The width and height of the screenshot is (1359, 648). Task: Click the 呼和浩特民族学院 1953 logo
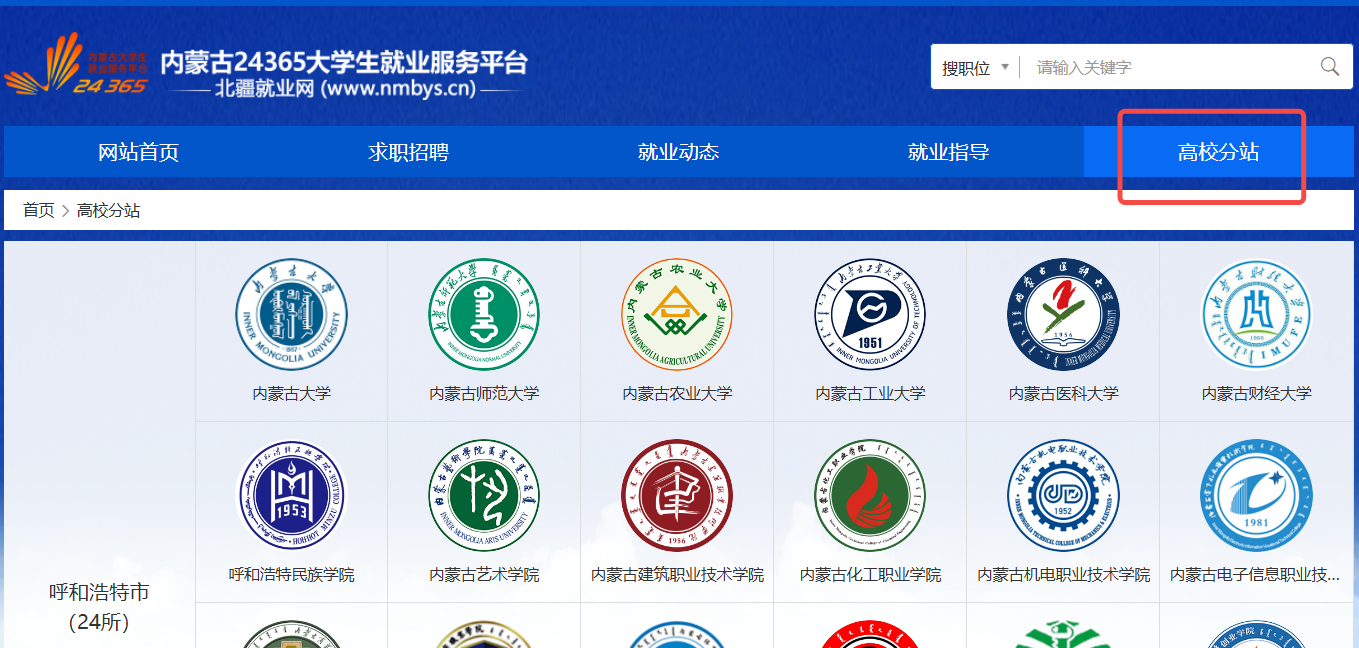click(291, 496)
